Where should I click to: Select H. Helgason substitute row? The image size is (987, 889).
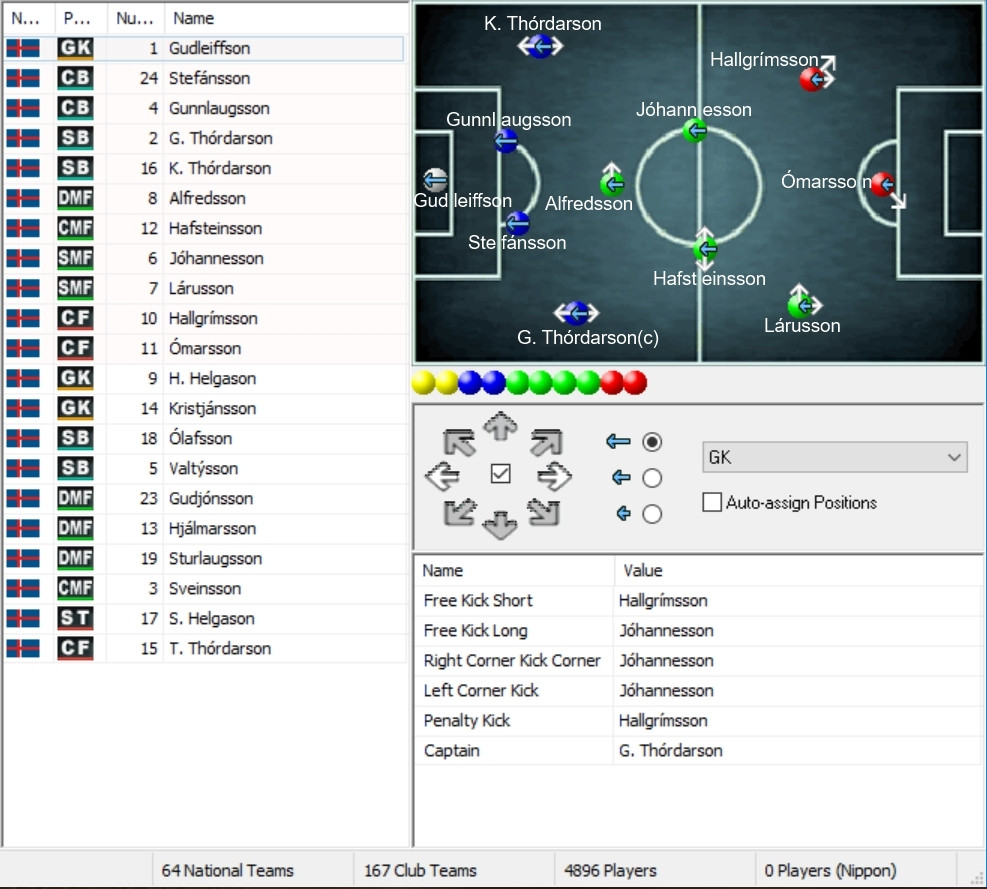tap(204, 378)
